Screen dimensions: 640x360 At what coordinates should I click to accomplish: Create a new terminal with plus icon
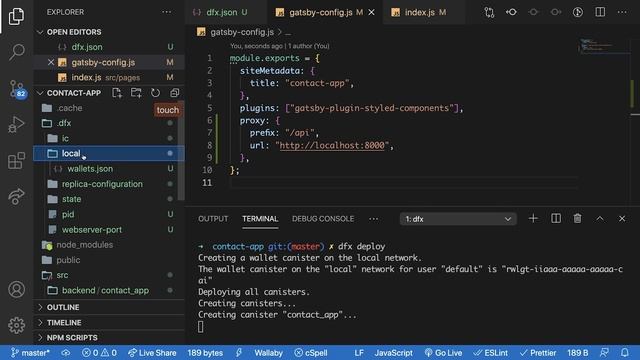coord(533,219)
